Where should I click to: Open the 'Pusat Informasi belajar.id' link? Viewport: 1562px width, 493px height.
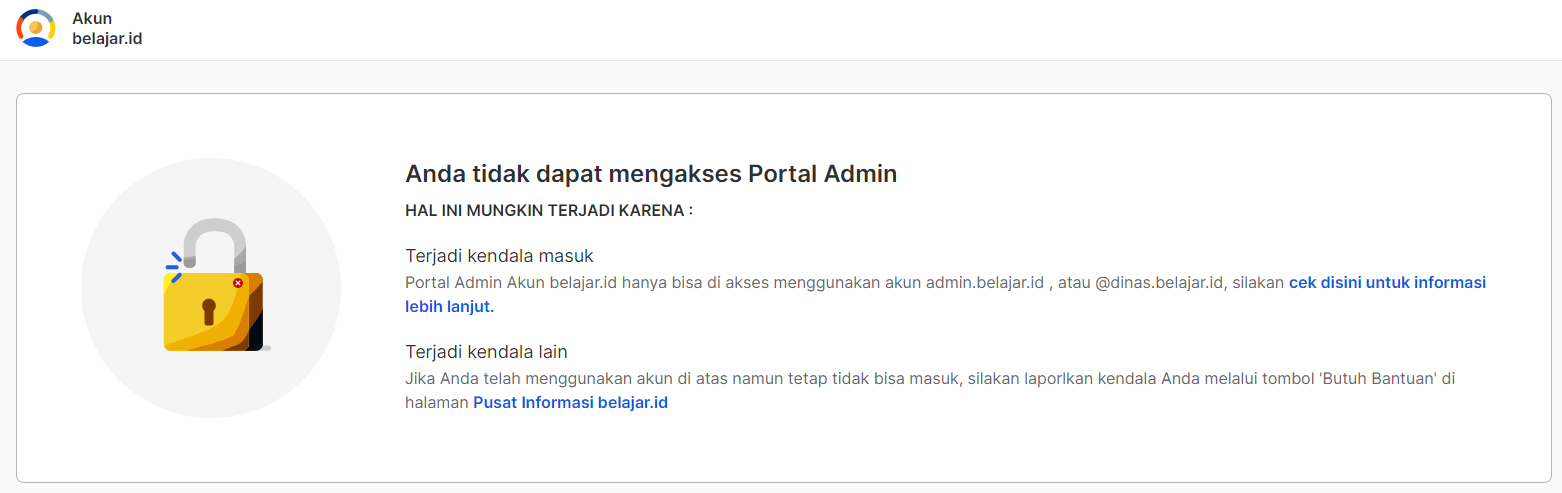[x=570, y=403]
